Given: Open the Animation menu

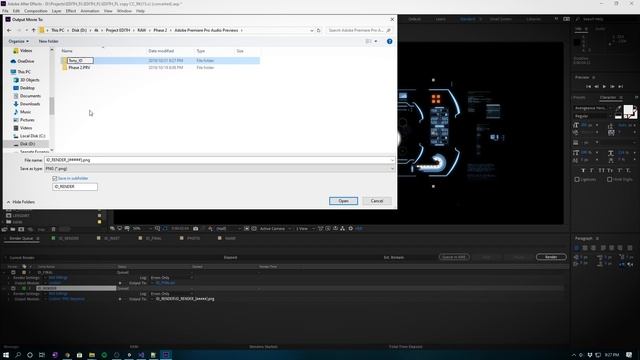Looking at the screenshot, I should coord(89,11).
